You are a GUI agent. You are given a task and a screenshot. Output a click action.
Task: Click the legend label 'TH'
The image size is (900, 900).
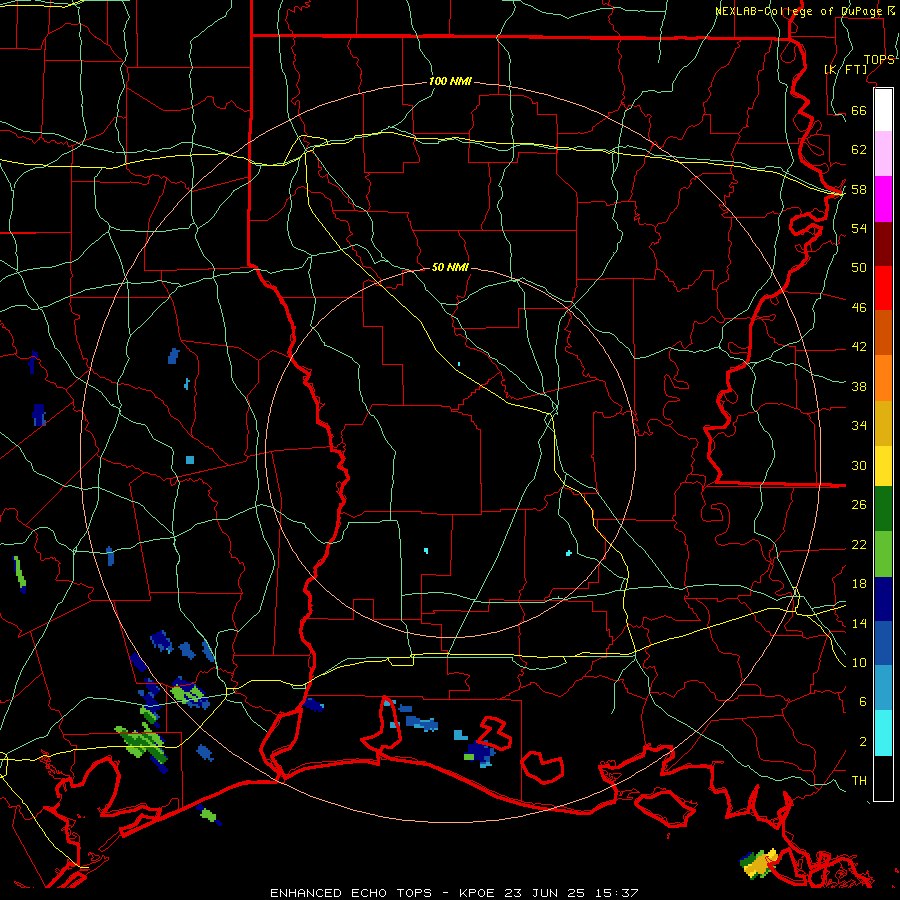point(859,781)
